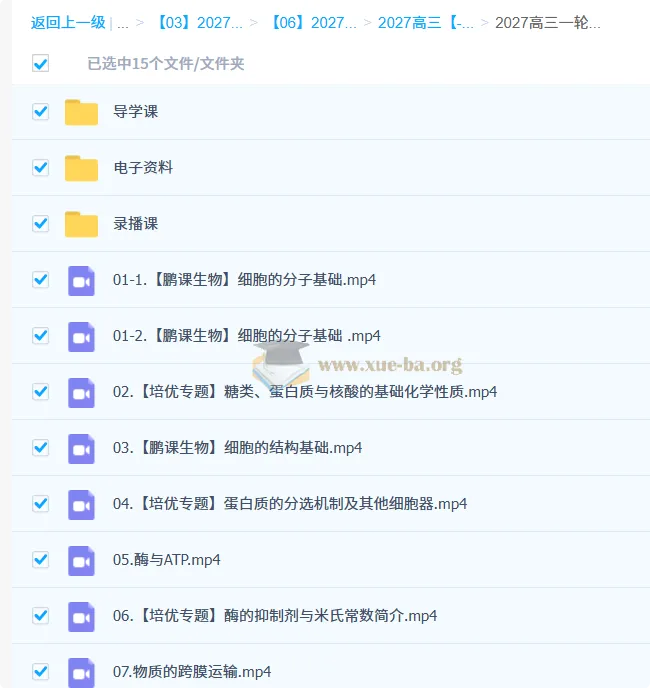Uncheck the 电子资料 folder checkbox
650x688 pixels.
(x=40, y=168)
